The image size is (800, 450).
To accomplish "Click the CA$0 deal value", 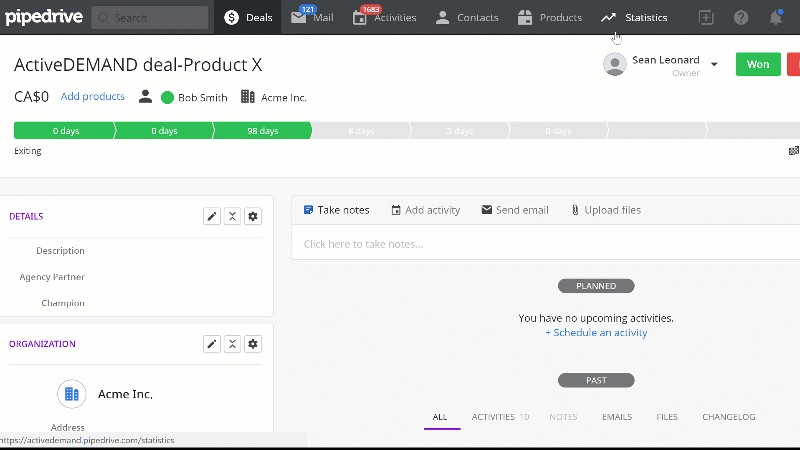I will coord(31,96).
